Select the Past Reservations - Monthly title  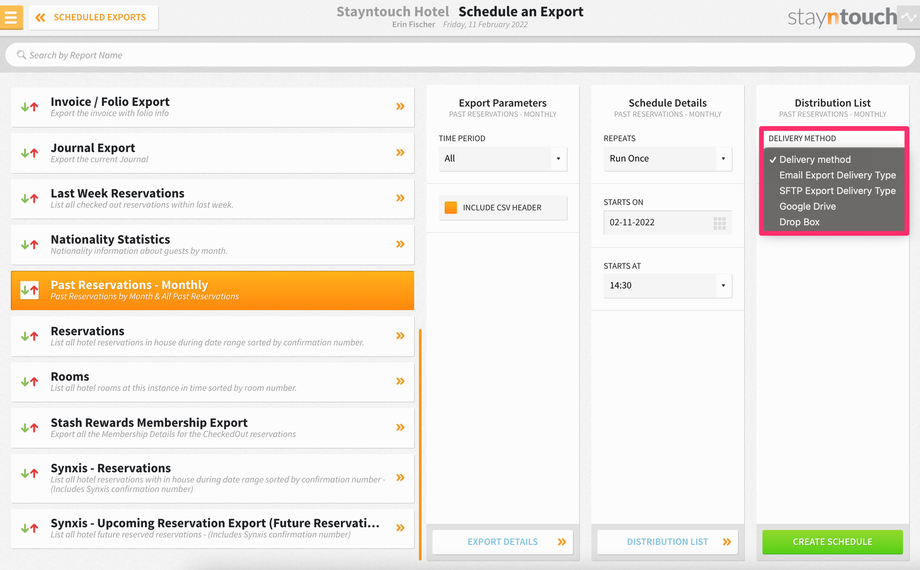[129, 285]
